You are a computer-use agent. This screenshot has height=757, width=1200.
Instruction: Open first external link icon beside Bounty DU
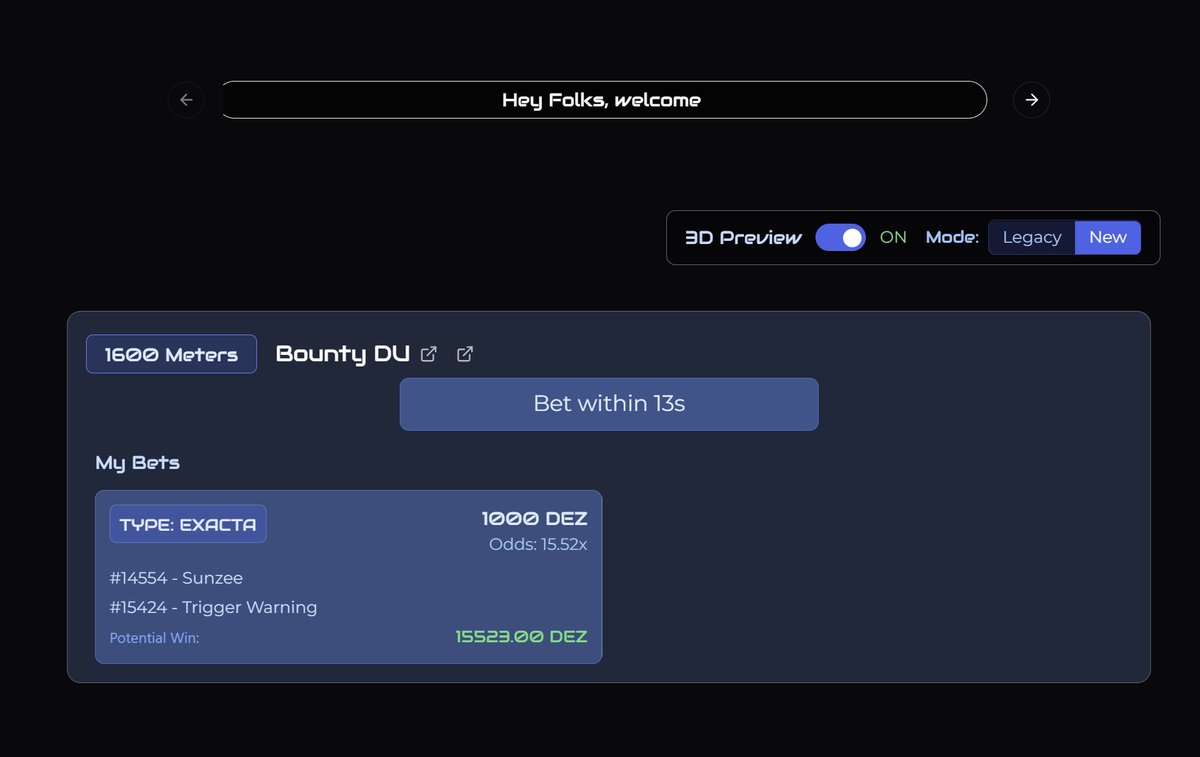(428, 354)
